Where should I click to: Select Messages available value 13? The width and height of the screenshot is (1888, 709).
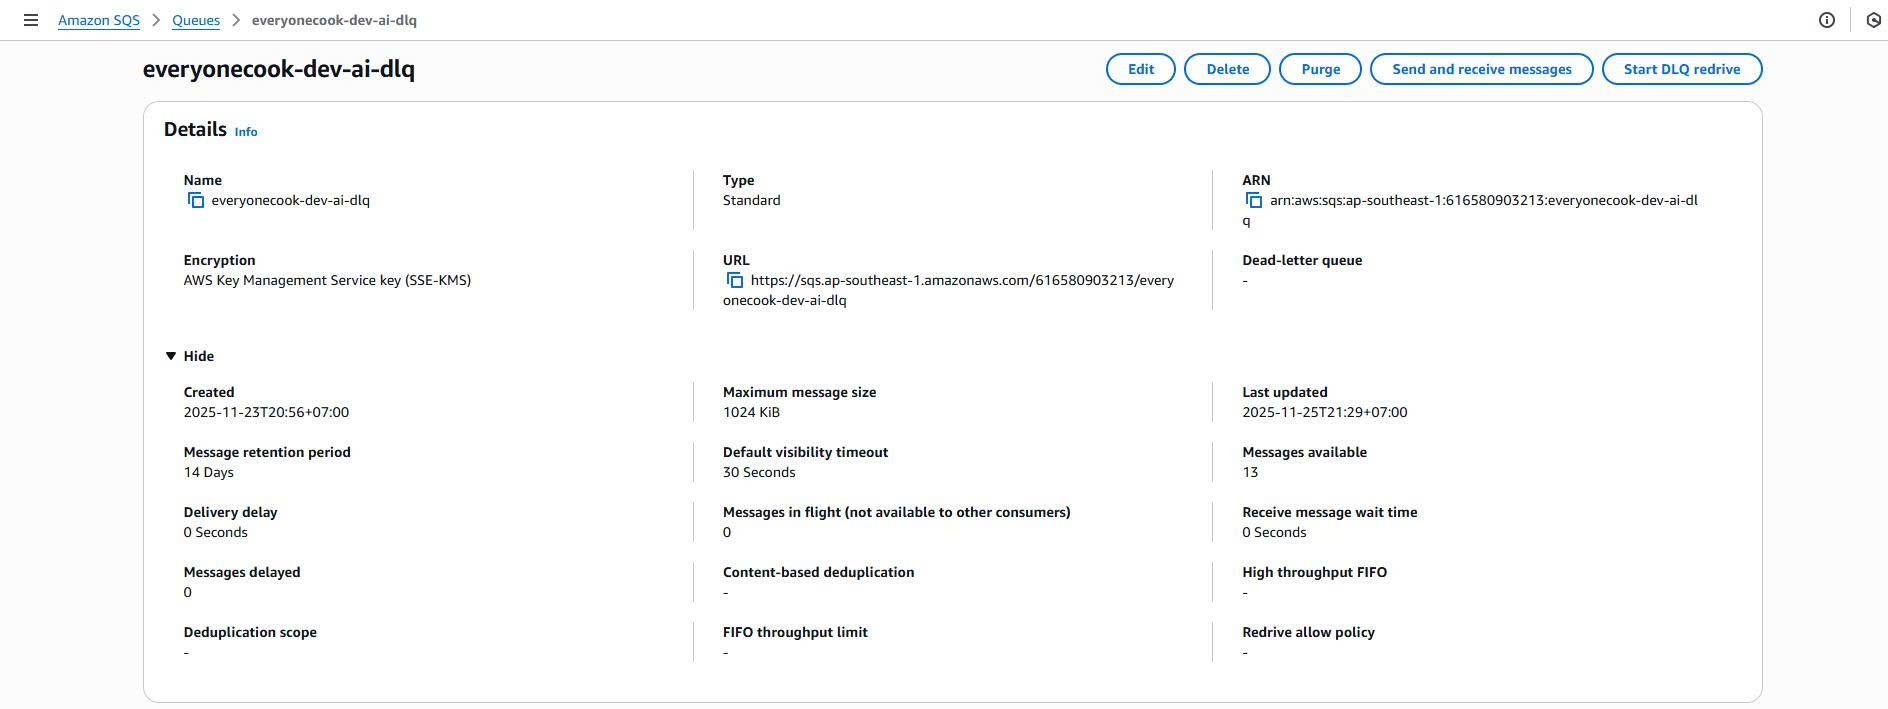tap(1250, 472)
